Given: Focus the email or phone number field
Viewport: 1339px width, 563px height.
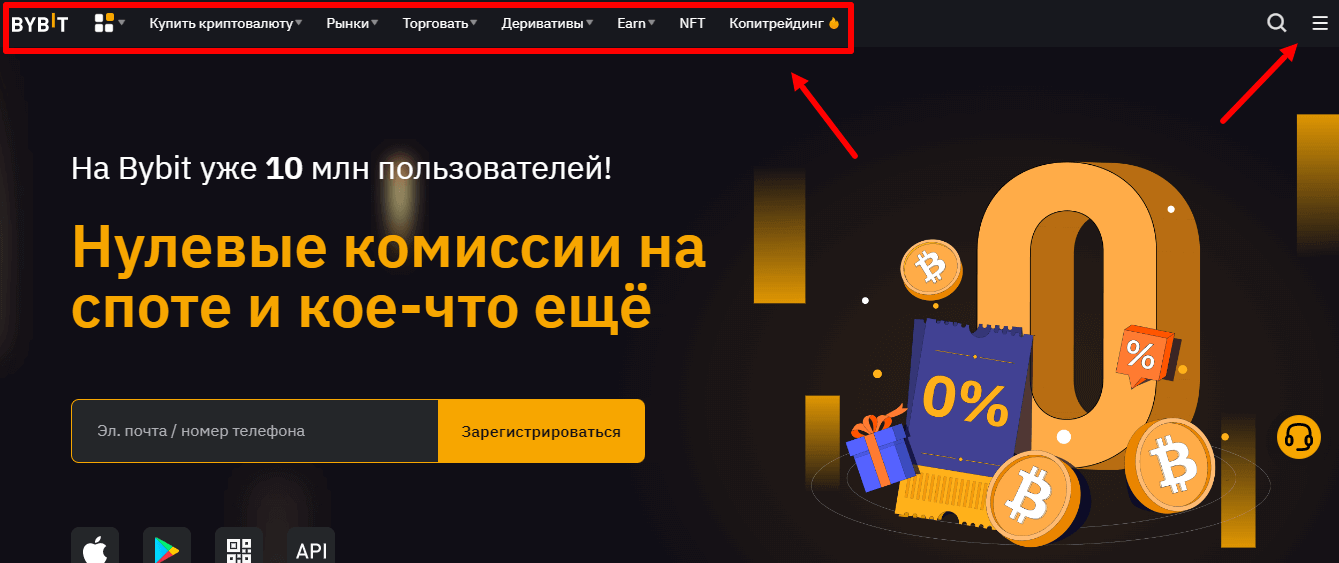Looking at the screenshot, I should pyautogui.click(x=255, y=431).
